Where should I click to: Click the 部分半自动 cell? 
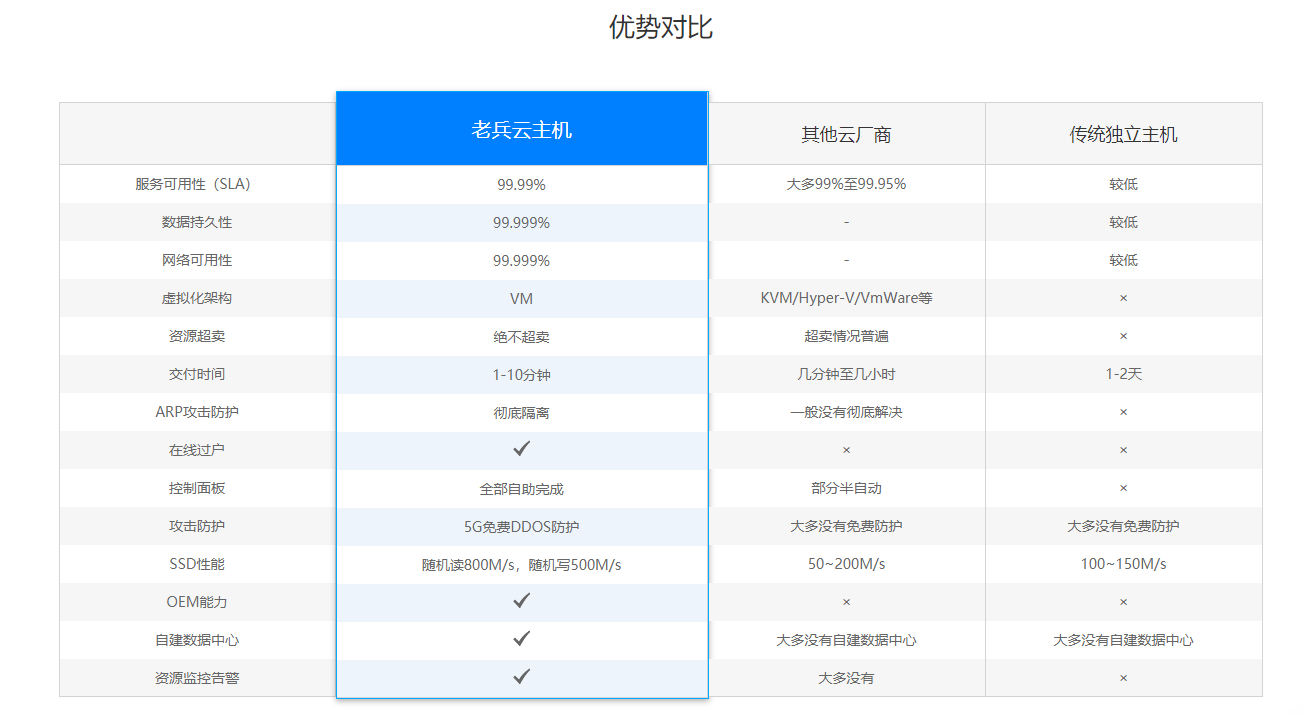[x=846, y=488]
